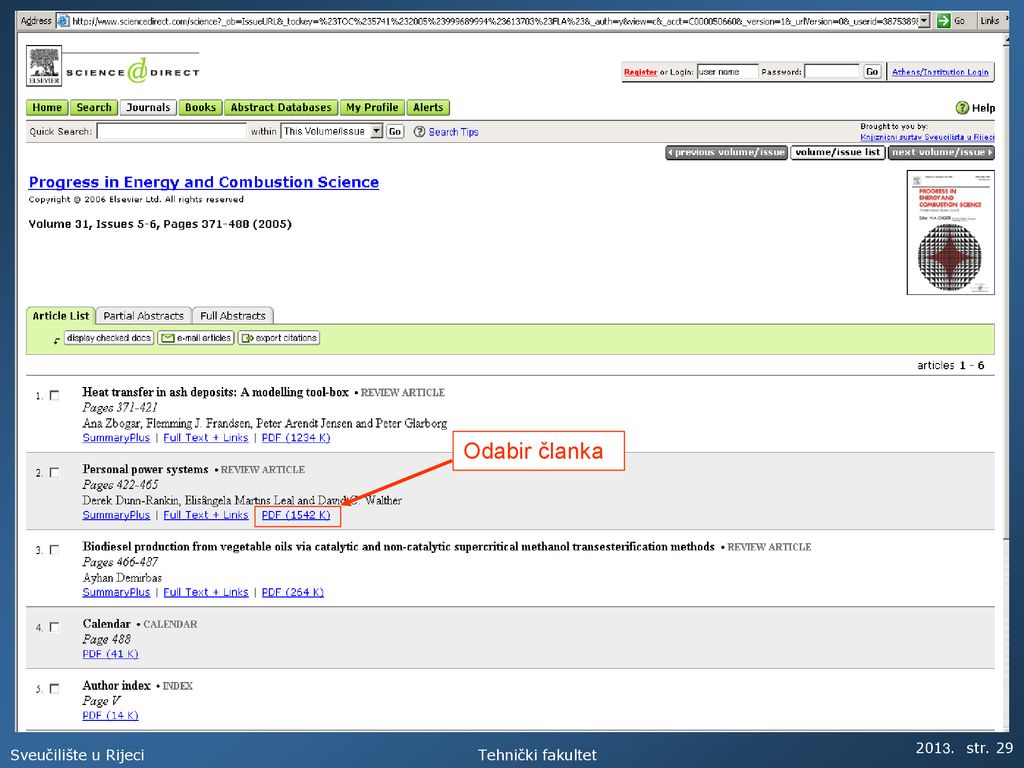
Task: Go to next volume/issue
Action: pyautogui.click(x=941, y=152)
